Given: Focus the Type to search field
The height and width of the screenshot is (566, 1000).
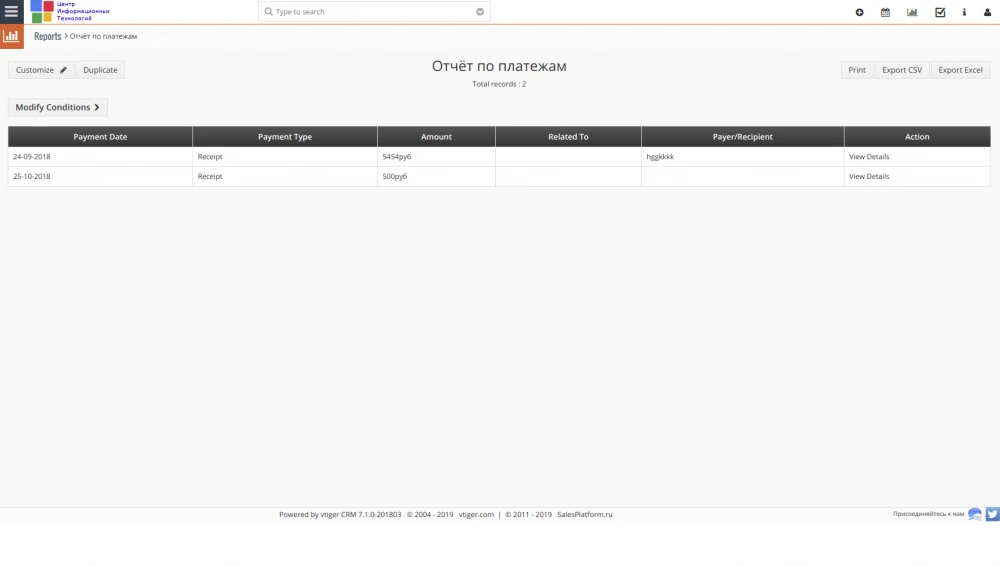Looking at the screenshot, I should [374, 11].
